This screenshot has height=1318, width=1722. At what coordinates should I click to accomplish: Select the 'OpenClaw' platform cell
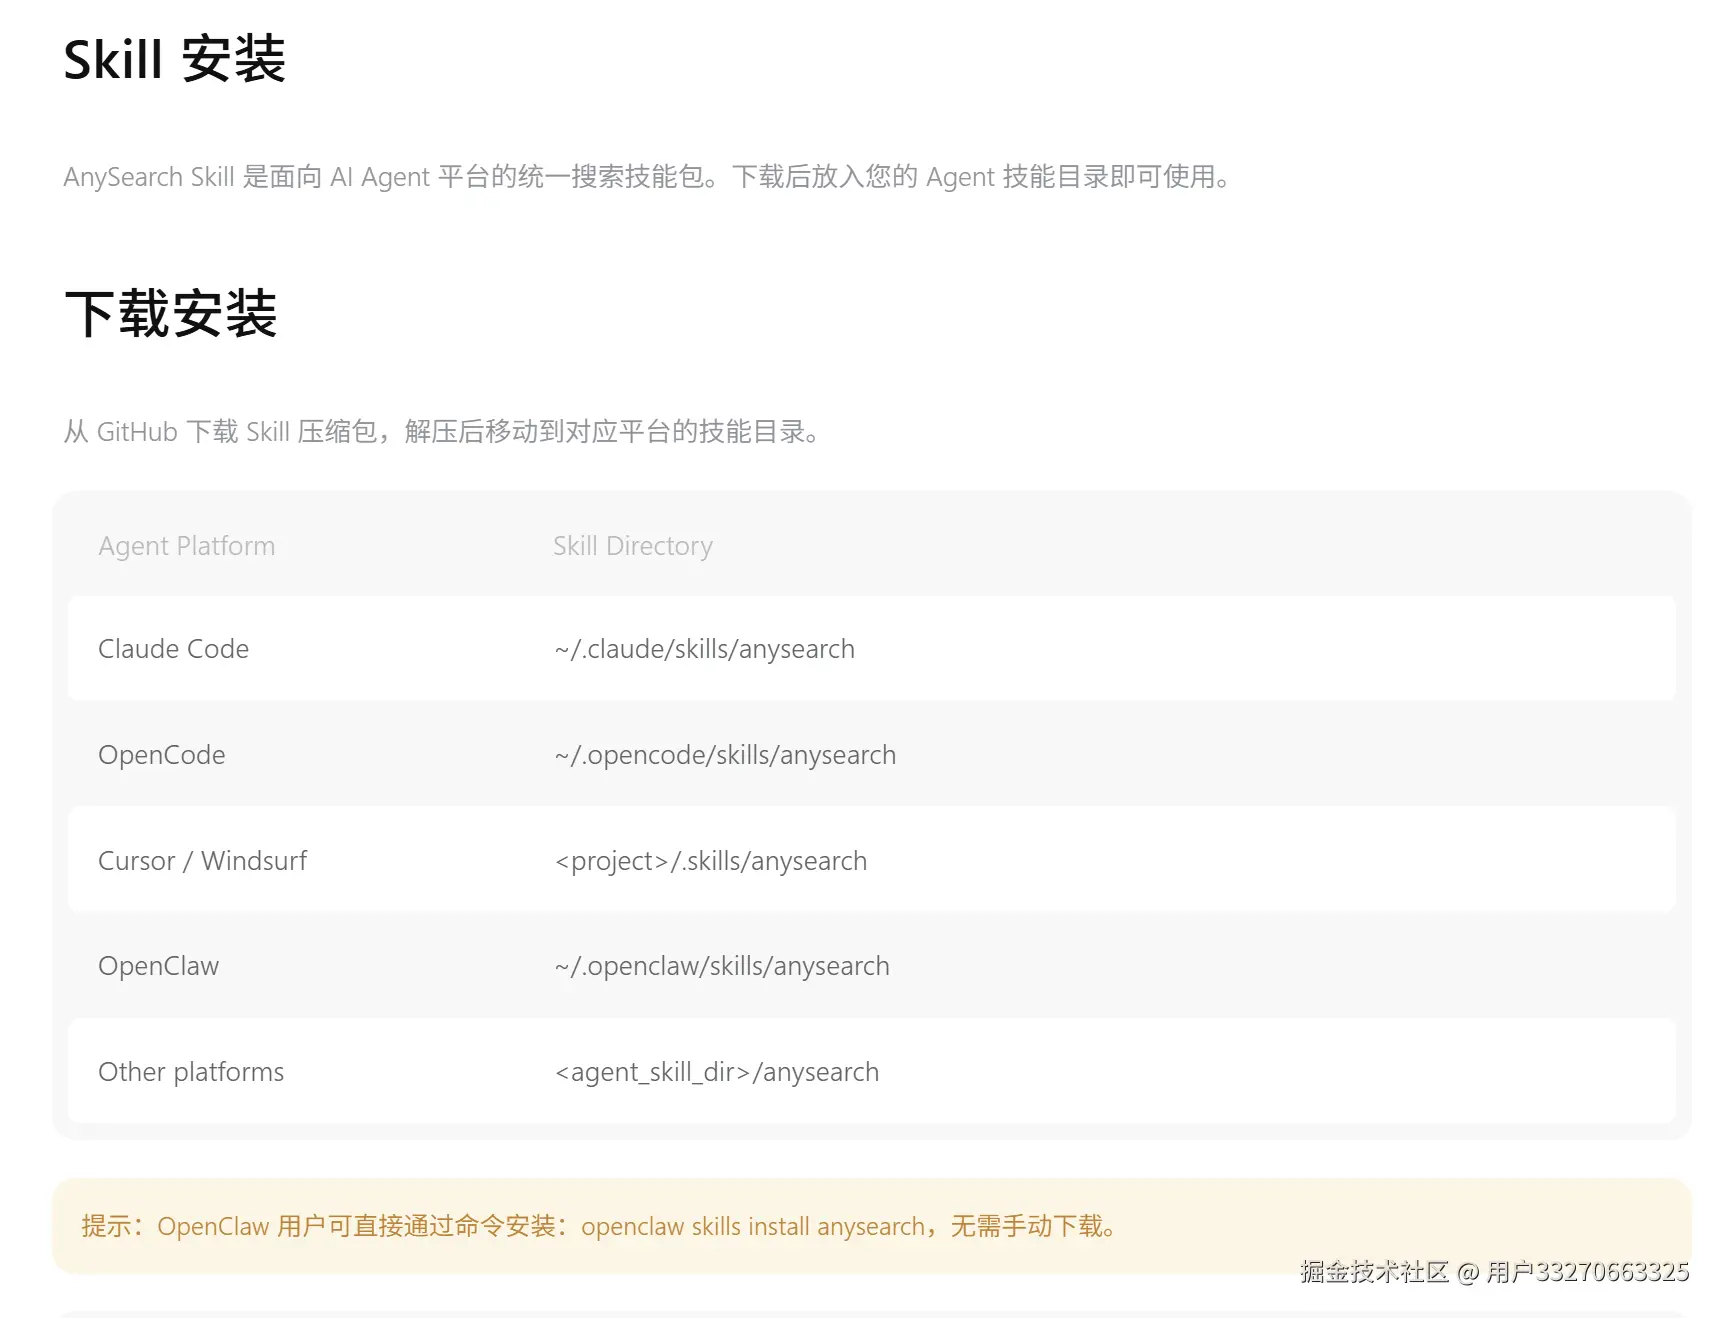click(159, 966)
